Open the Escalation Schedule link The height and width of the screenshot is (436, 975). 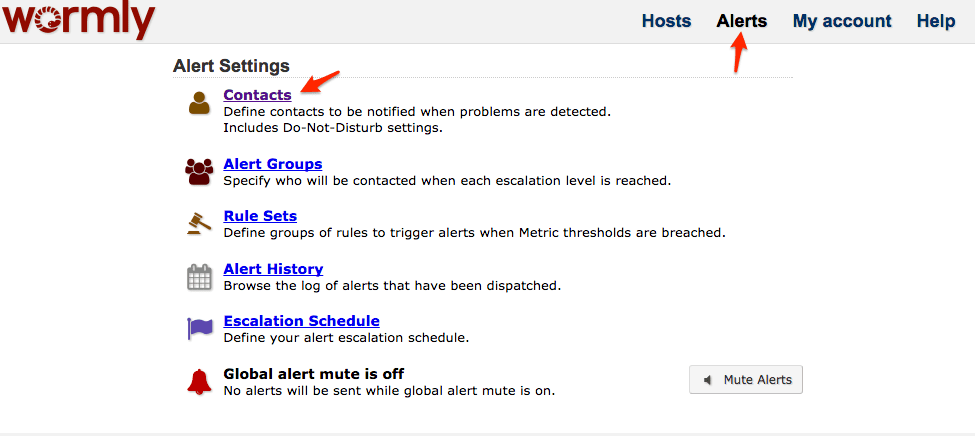tap(302, 321)
